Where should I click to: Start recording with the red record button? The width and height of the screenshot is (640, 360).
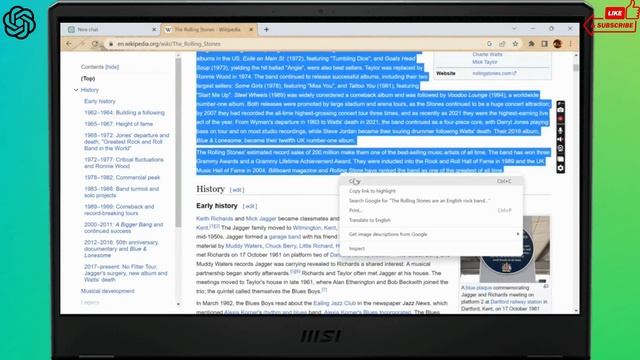pos(560,119)
